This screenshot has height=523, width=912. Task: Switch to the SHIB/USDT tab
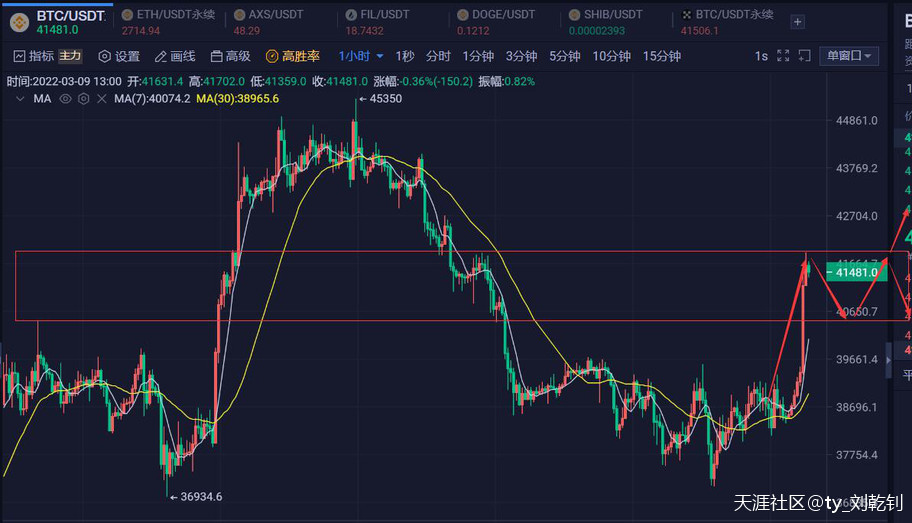click(x=605, y=22)
